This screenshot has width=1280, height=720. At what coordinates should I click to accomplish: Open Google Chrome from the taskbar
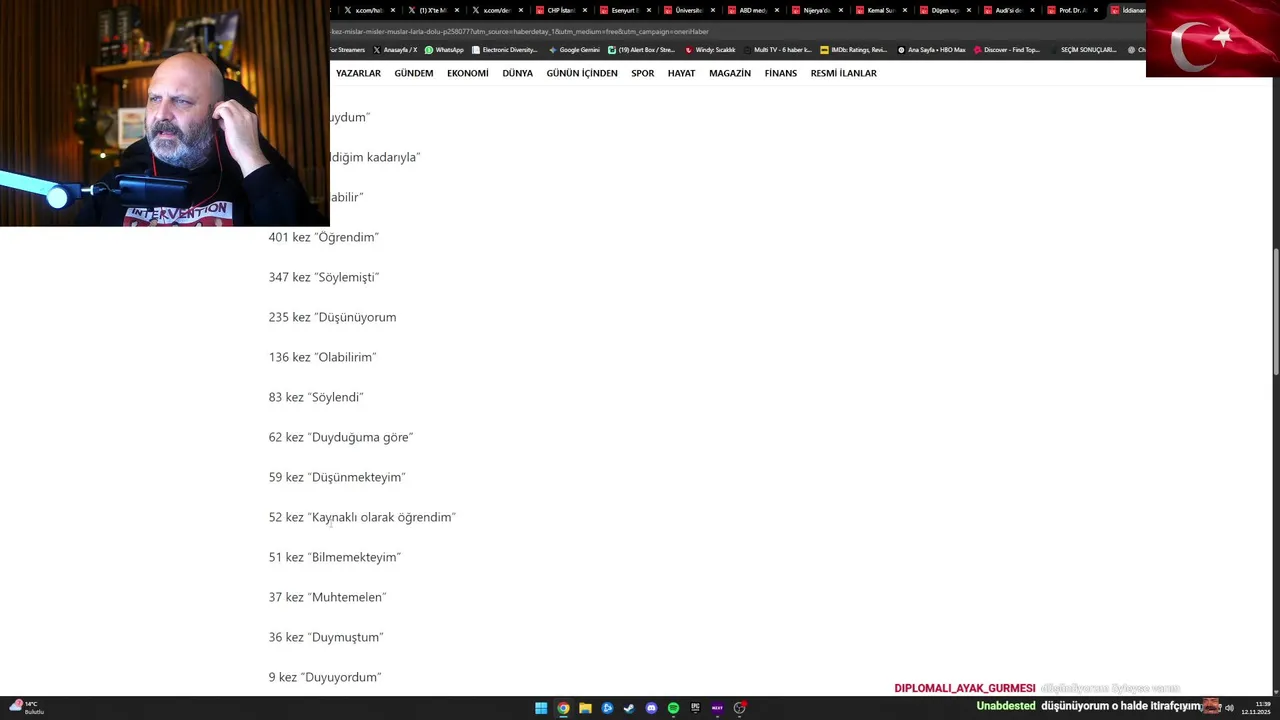563,708
